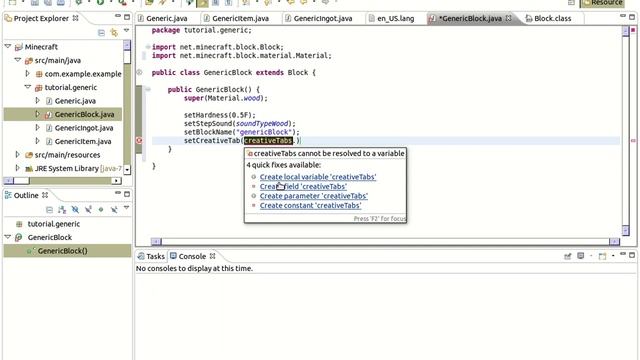Open the Outline view menu arrow
This screenshot has height=360, width=640.
click(x=127, y=208)
